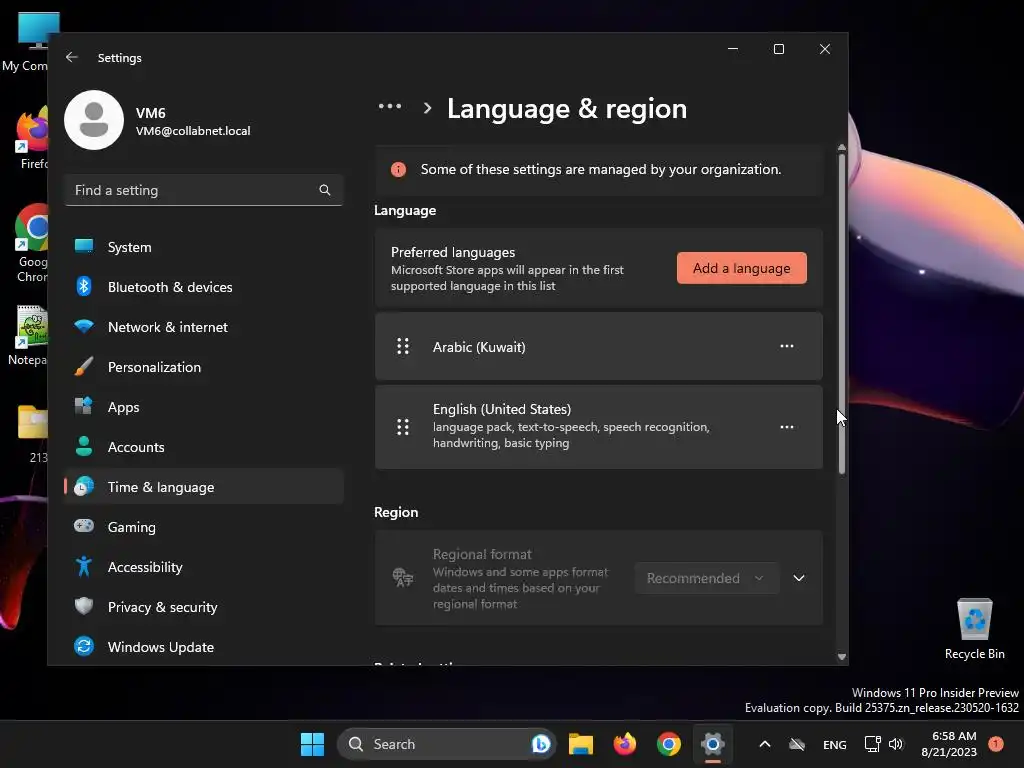Open more options for English (United States)
Image resolution: width=1024 pixels, height=768 pixels.
(x=786, y=427)
